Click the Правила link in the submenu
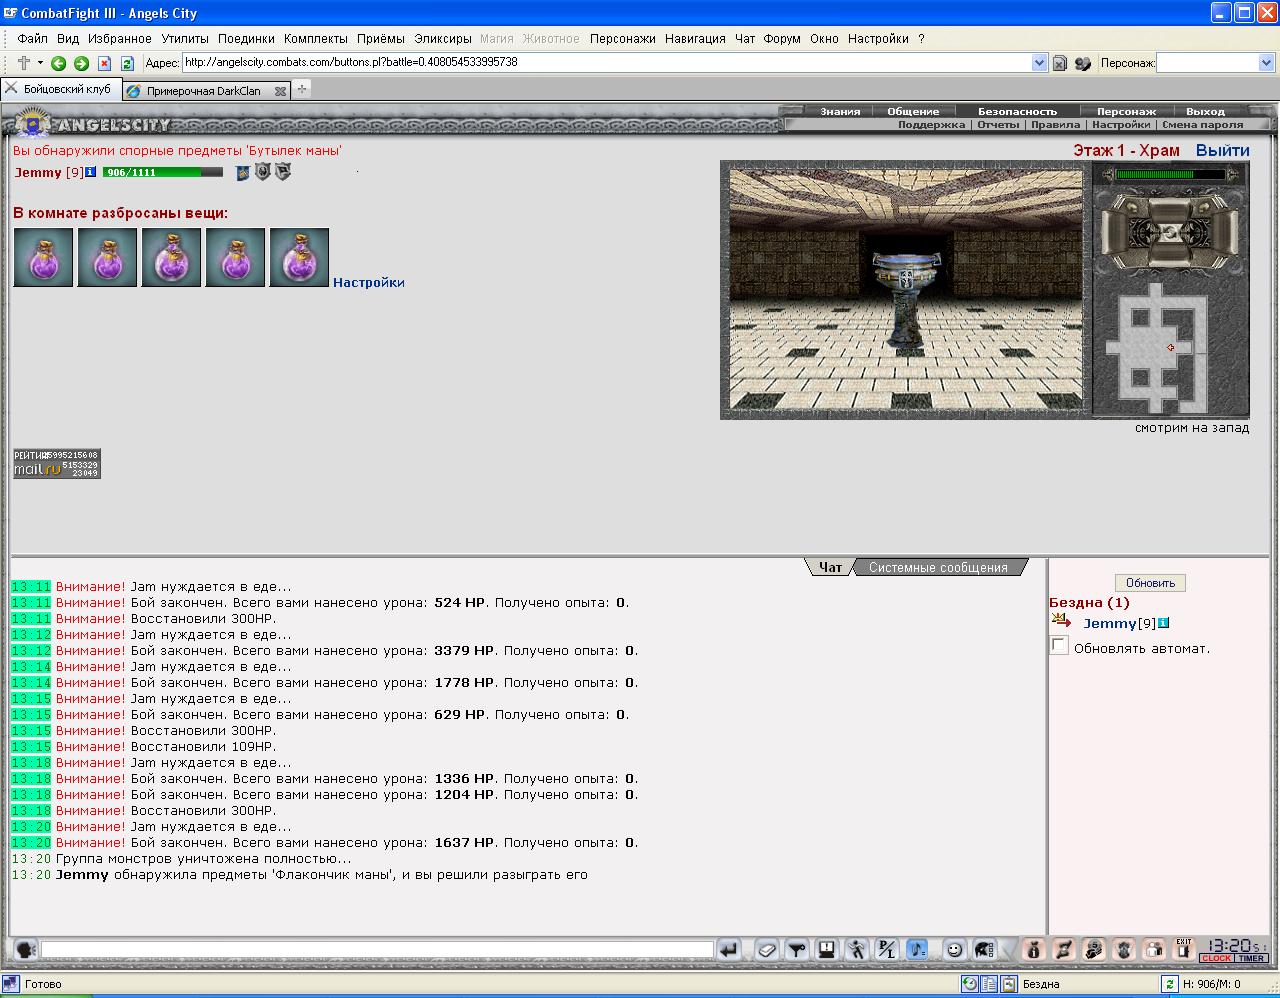Viewport: 1280px width, 998px height. (x=1055, y=125)
